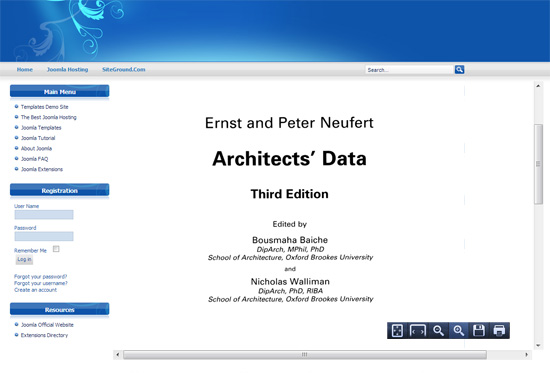The height and width of the screenshot is (373, 550).
Task: Open the Templates Demo Site link
Action: [45, 107]
